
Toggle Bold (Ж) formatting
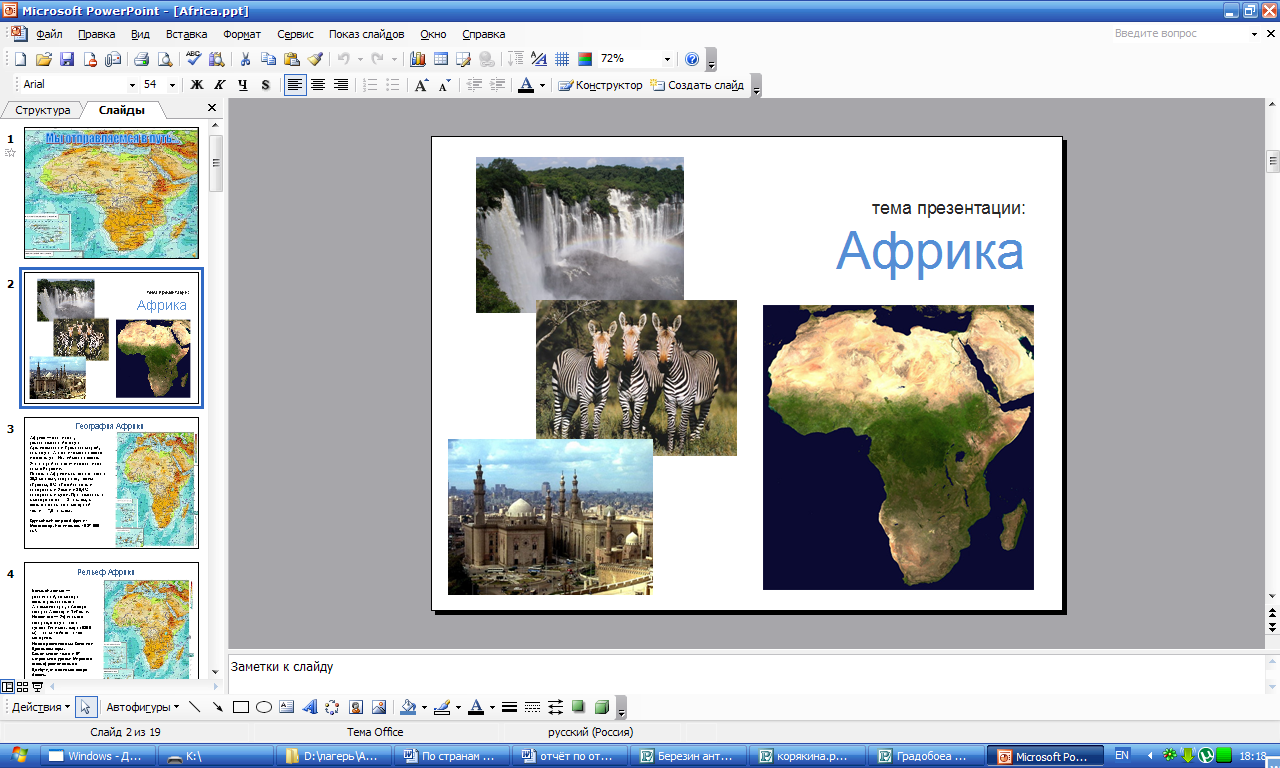click(x=197, y=85)
